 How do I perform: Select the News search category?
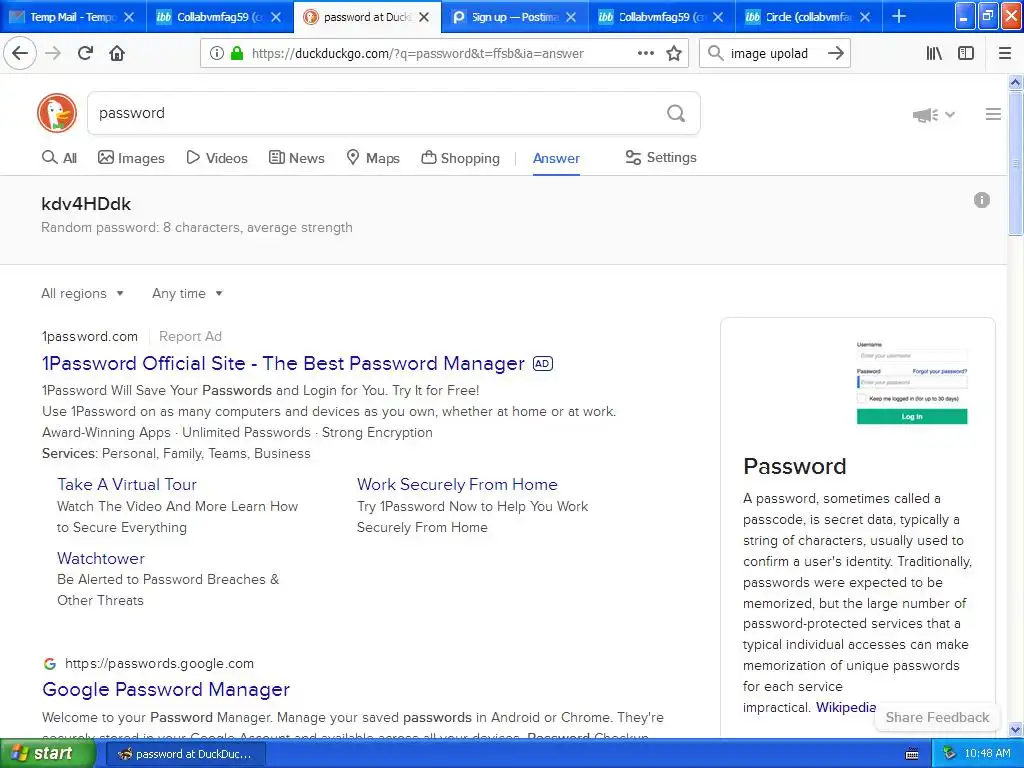(296, 158)
